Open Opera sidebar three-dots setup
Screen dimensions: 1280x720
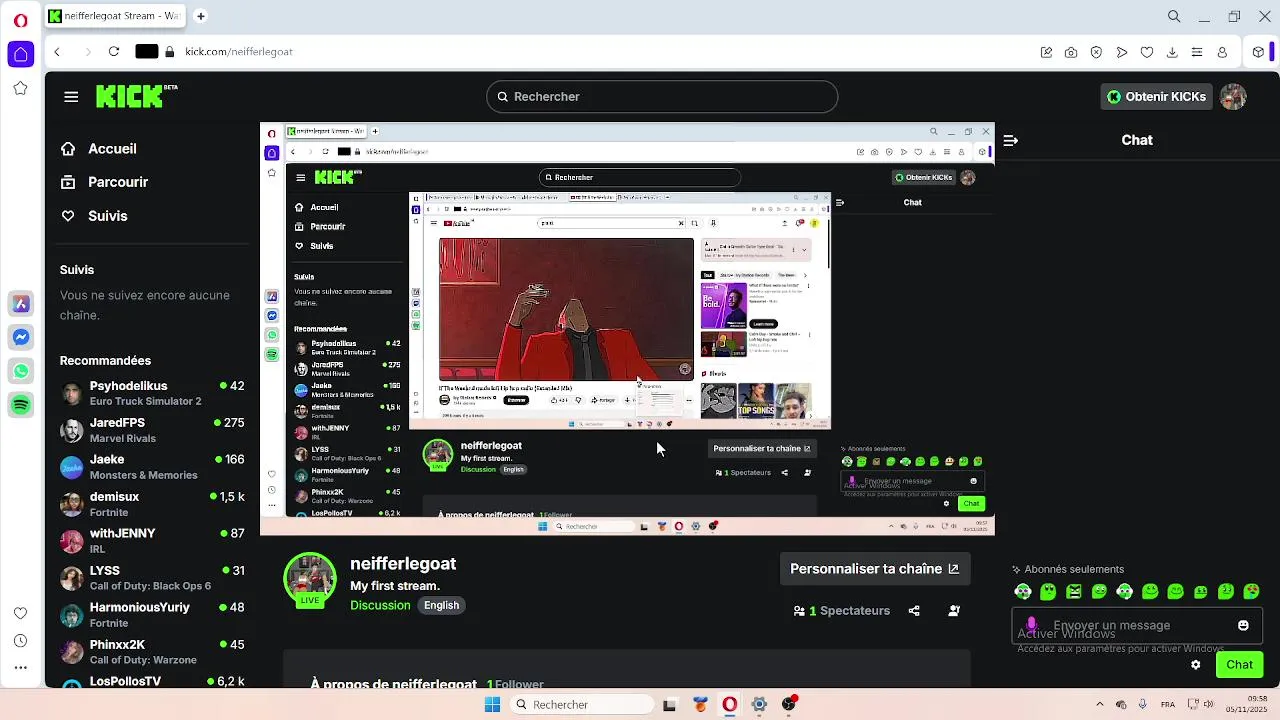click(20, 668)
